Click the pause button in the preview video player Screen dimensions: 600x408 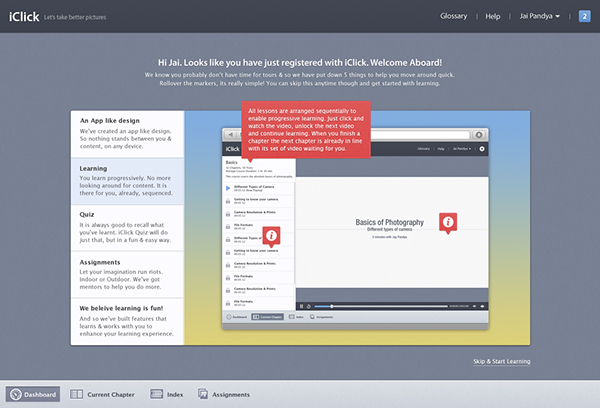[301, 306]
